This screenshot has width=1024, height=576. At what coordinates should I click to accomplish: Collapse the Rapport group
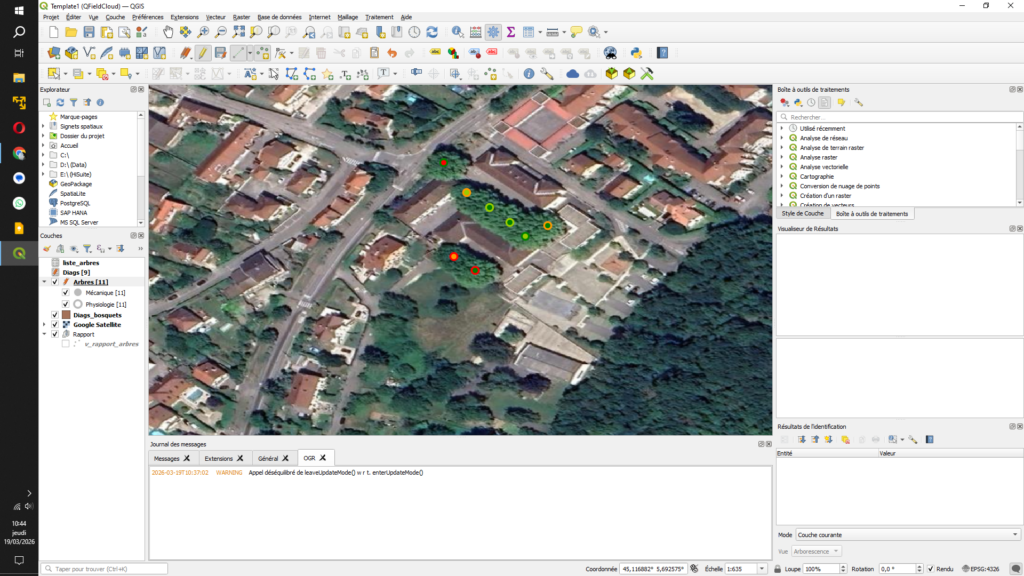click(x=44, y=334)
